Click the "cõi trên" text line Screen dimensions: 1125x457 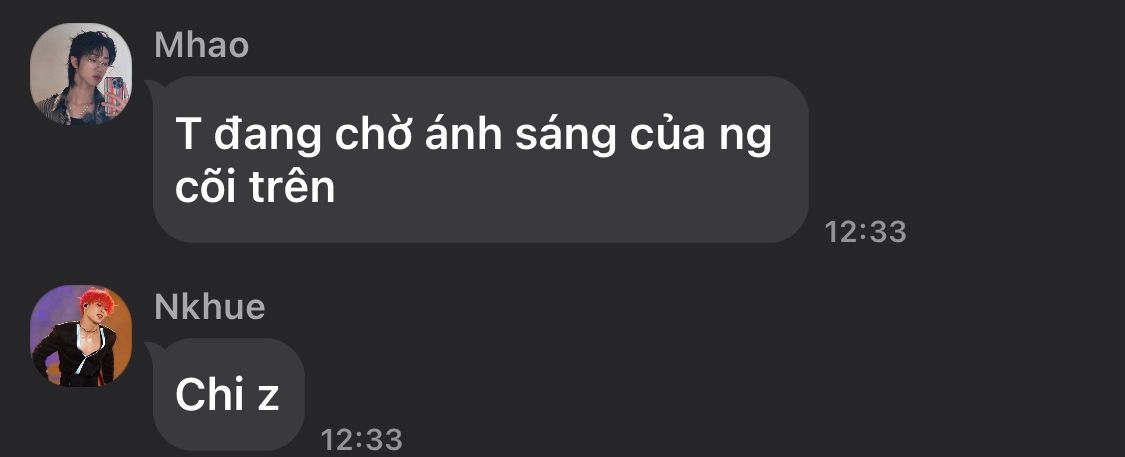pos(255,187)
